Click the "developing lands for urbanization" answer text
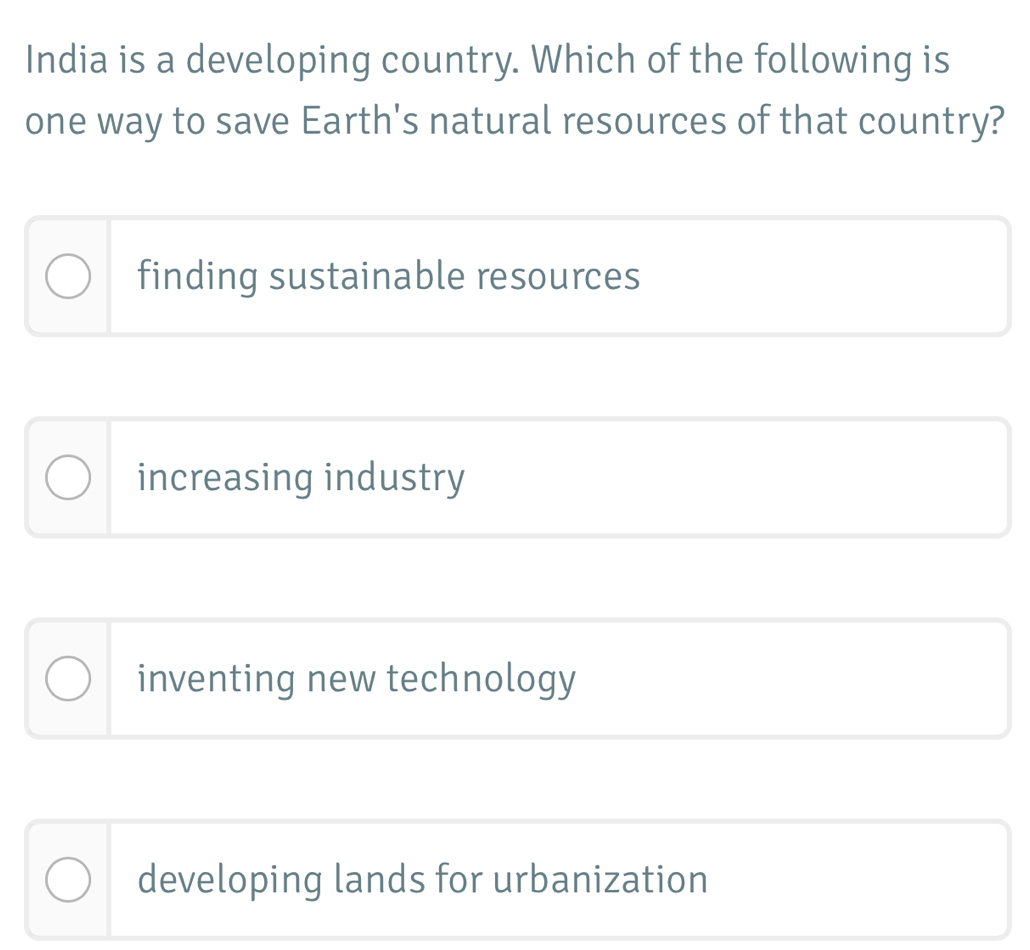1030x950 pixels. 422,880
